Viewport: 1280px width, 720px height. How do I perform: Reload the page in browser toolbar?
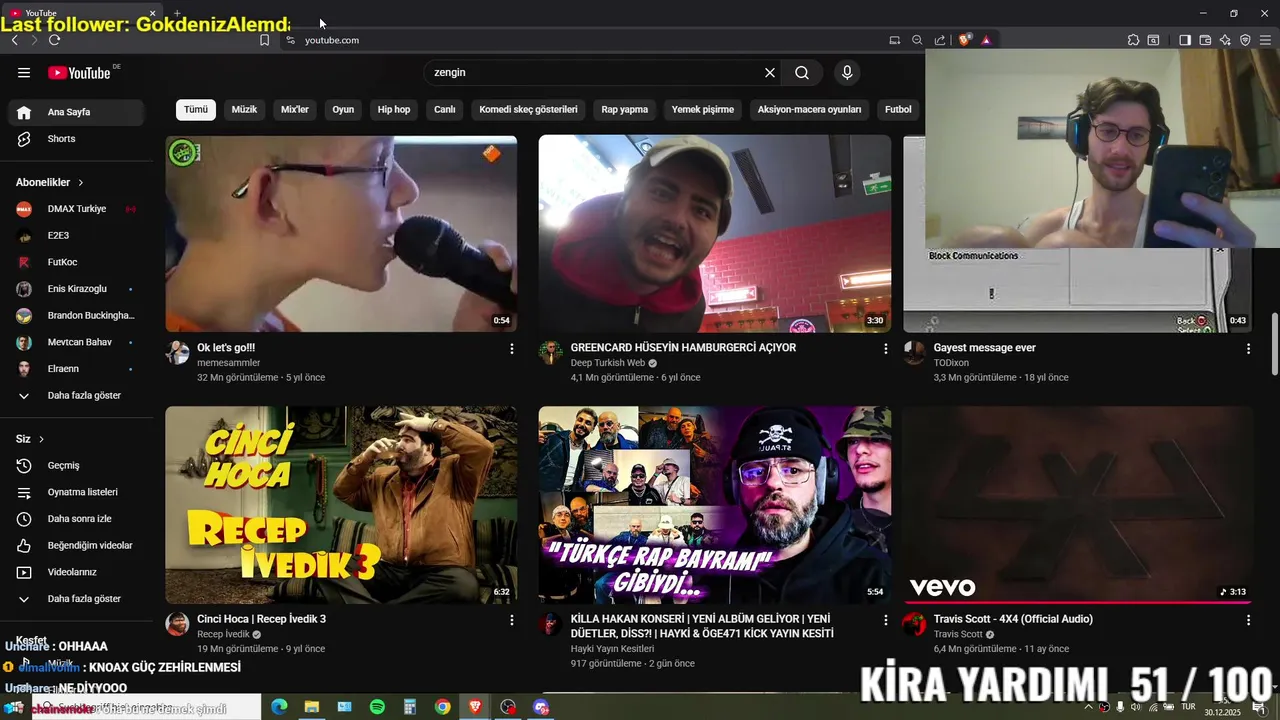[x=54, y=40]
